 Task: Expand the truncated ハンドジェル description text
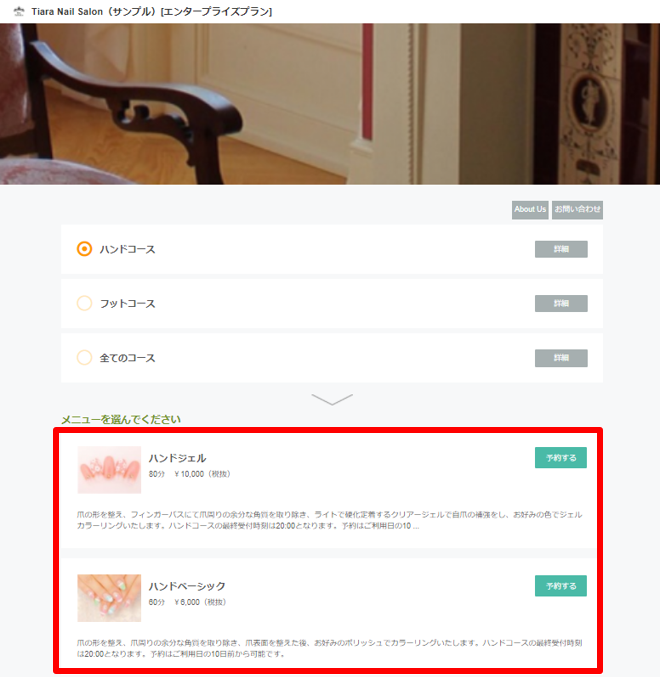tap(329, 520)
